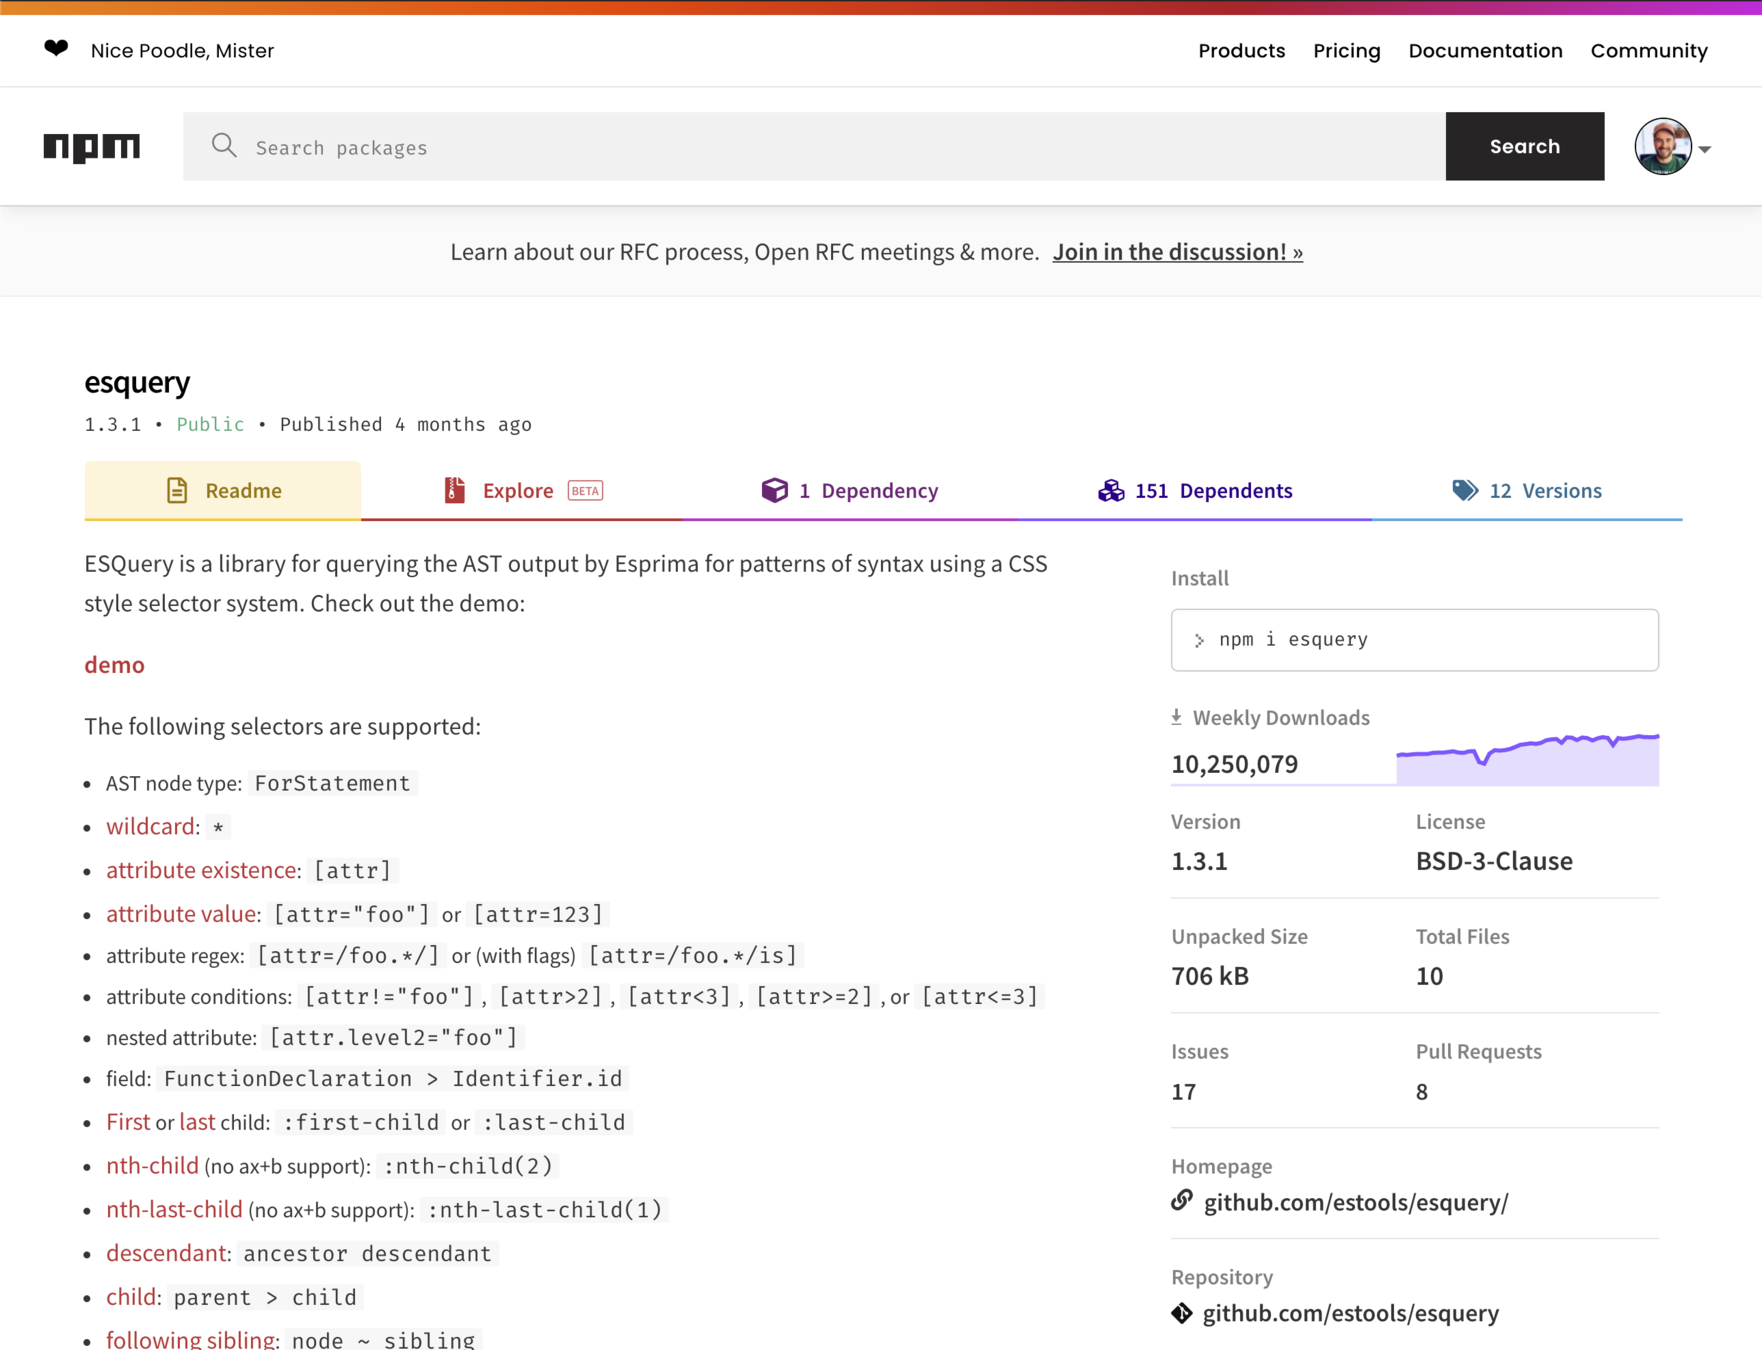Open the github.com/estools/esquery repository link
The width and height of the screenshot is (1762, 1350).
coord(1350,1313)
